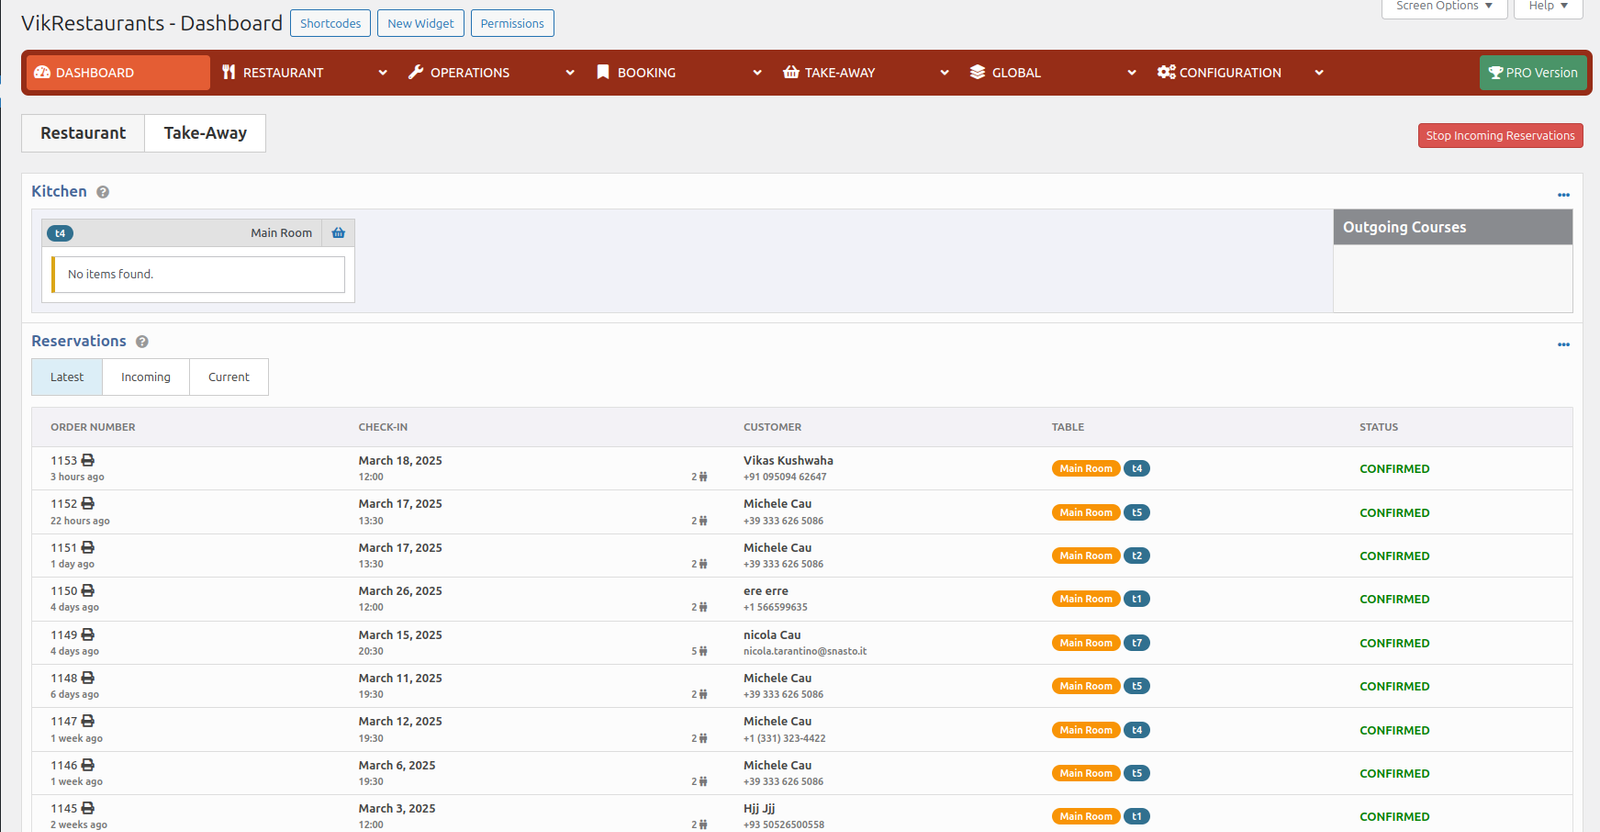Click the Outgoing Courses header
This screenshot has width=1600, height=832.
[x=1453, y=227]
